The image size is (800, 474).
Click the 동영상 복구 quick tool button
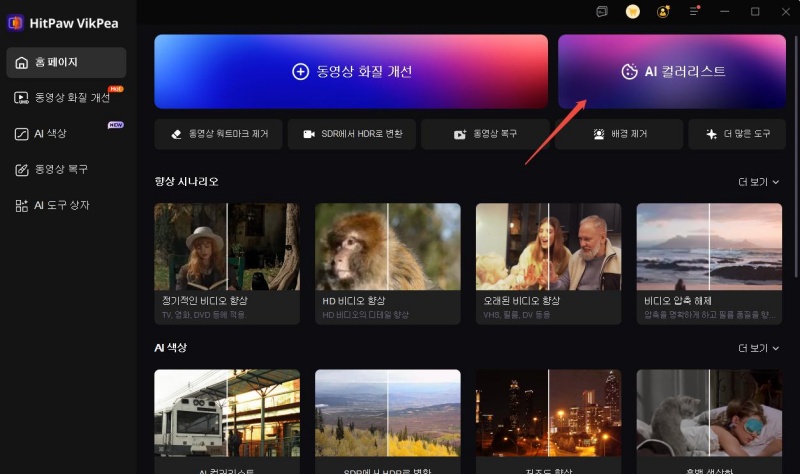tap(485, 134)
